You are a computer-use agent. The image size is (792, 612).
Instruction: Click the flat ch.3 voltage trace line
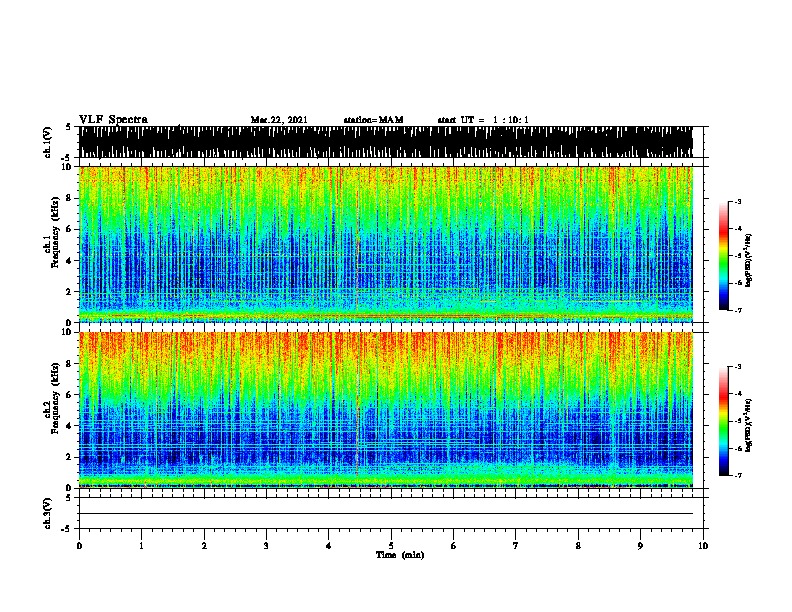coord(386,514)
